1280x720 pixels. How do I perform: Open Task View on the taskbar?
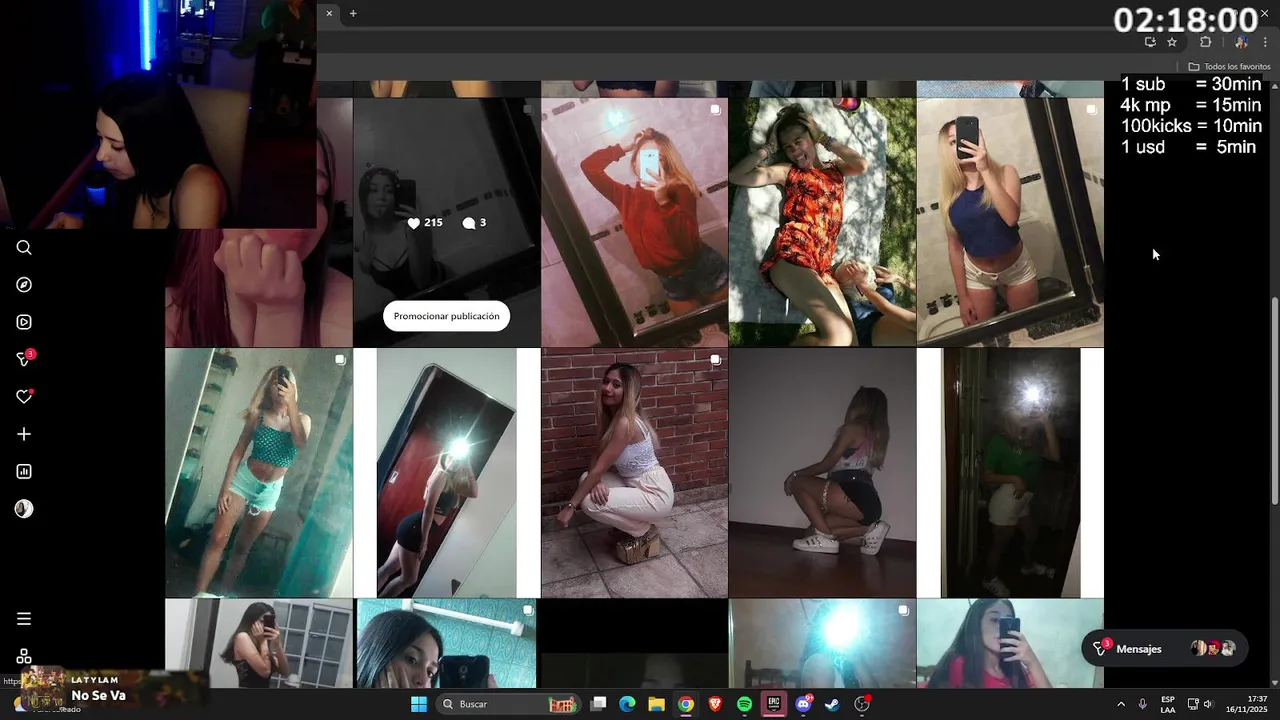click(598, 704)
